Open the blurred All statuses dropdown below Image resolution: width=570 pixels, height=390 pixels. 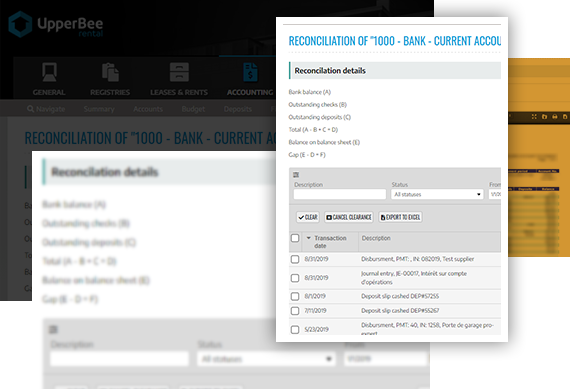coord(266,359)
